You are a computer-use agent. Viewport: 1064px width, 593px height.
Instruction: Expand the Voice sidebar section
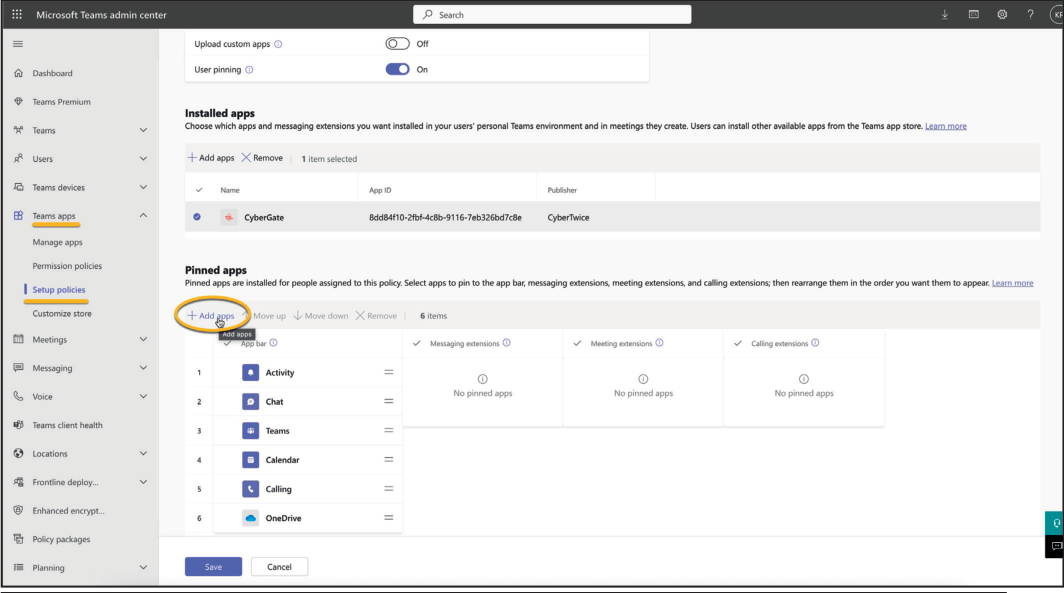pos(143,396)
